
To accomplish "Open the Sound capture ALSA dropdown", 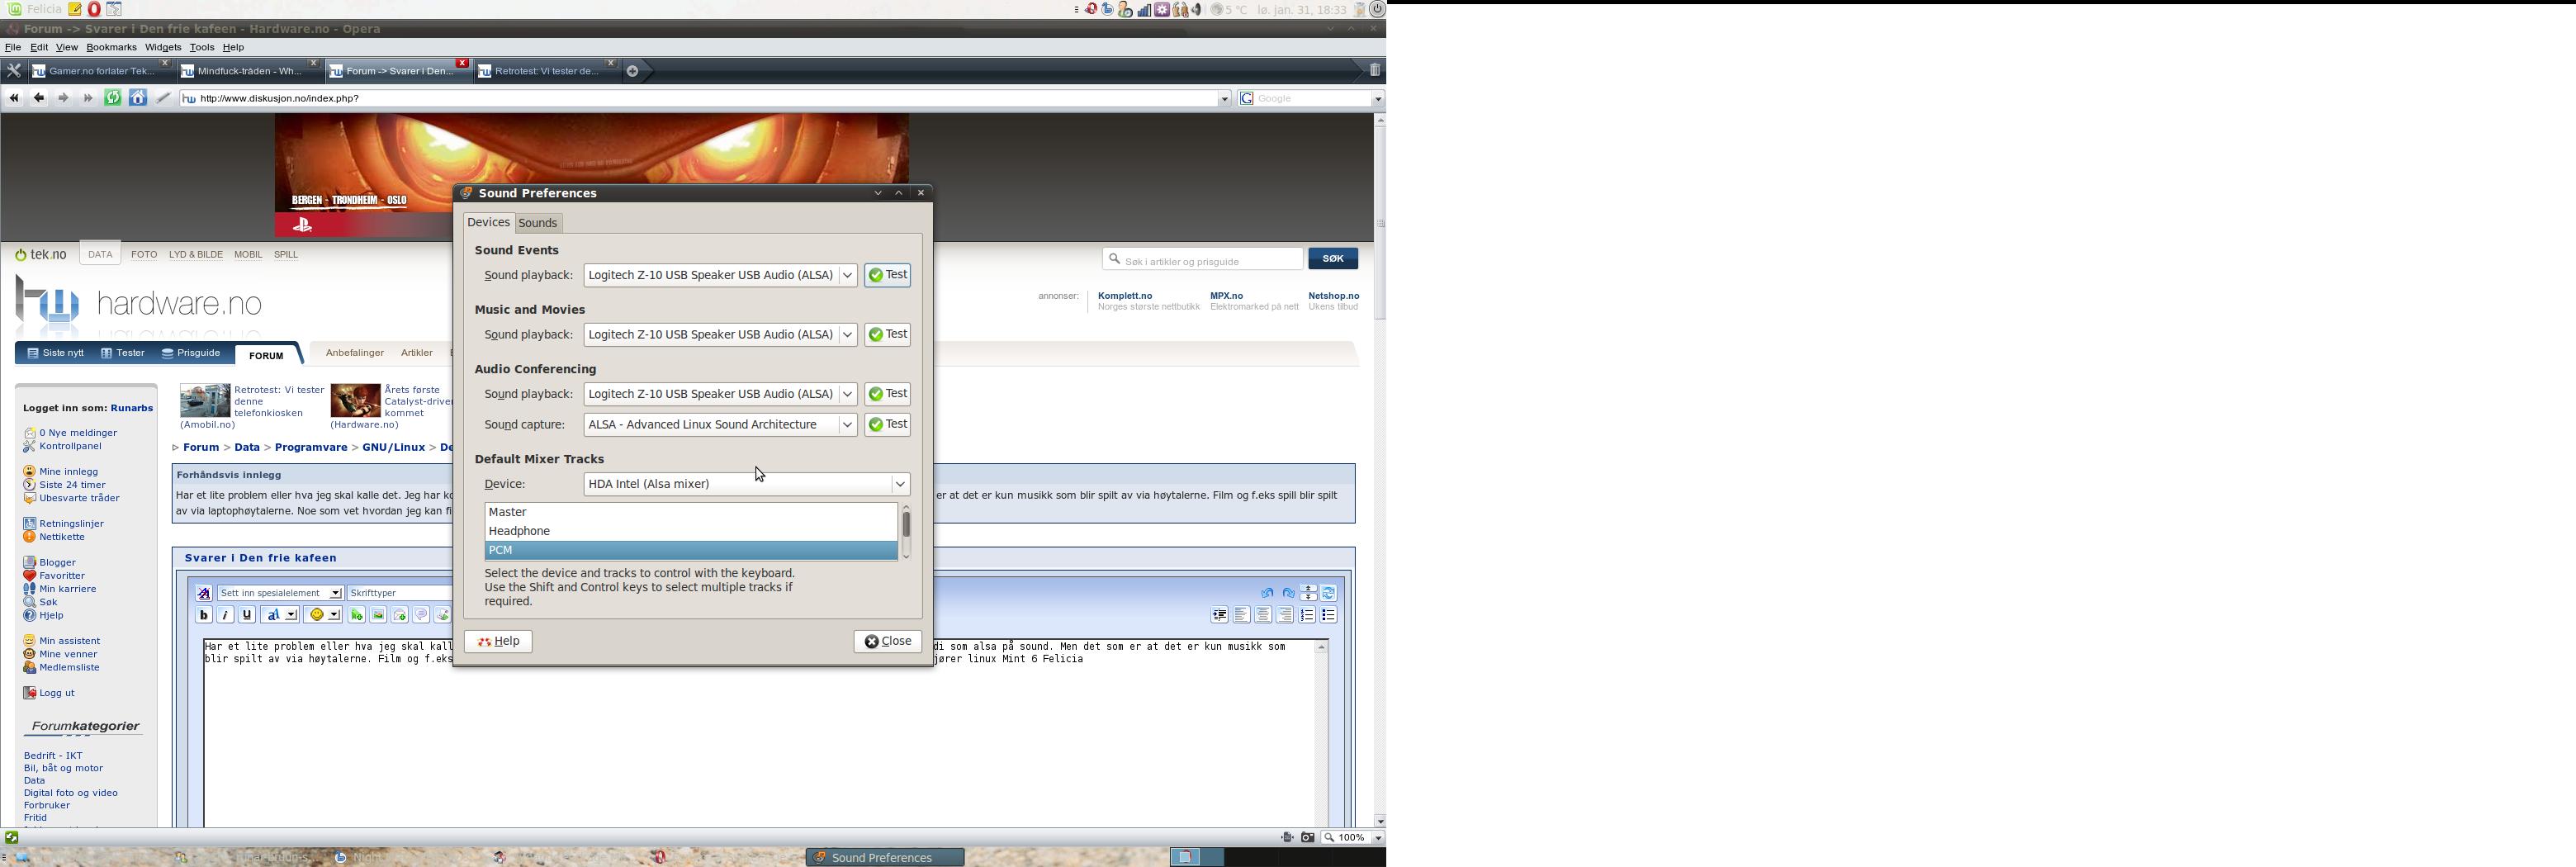I will (720, 425).
